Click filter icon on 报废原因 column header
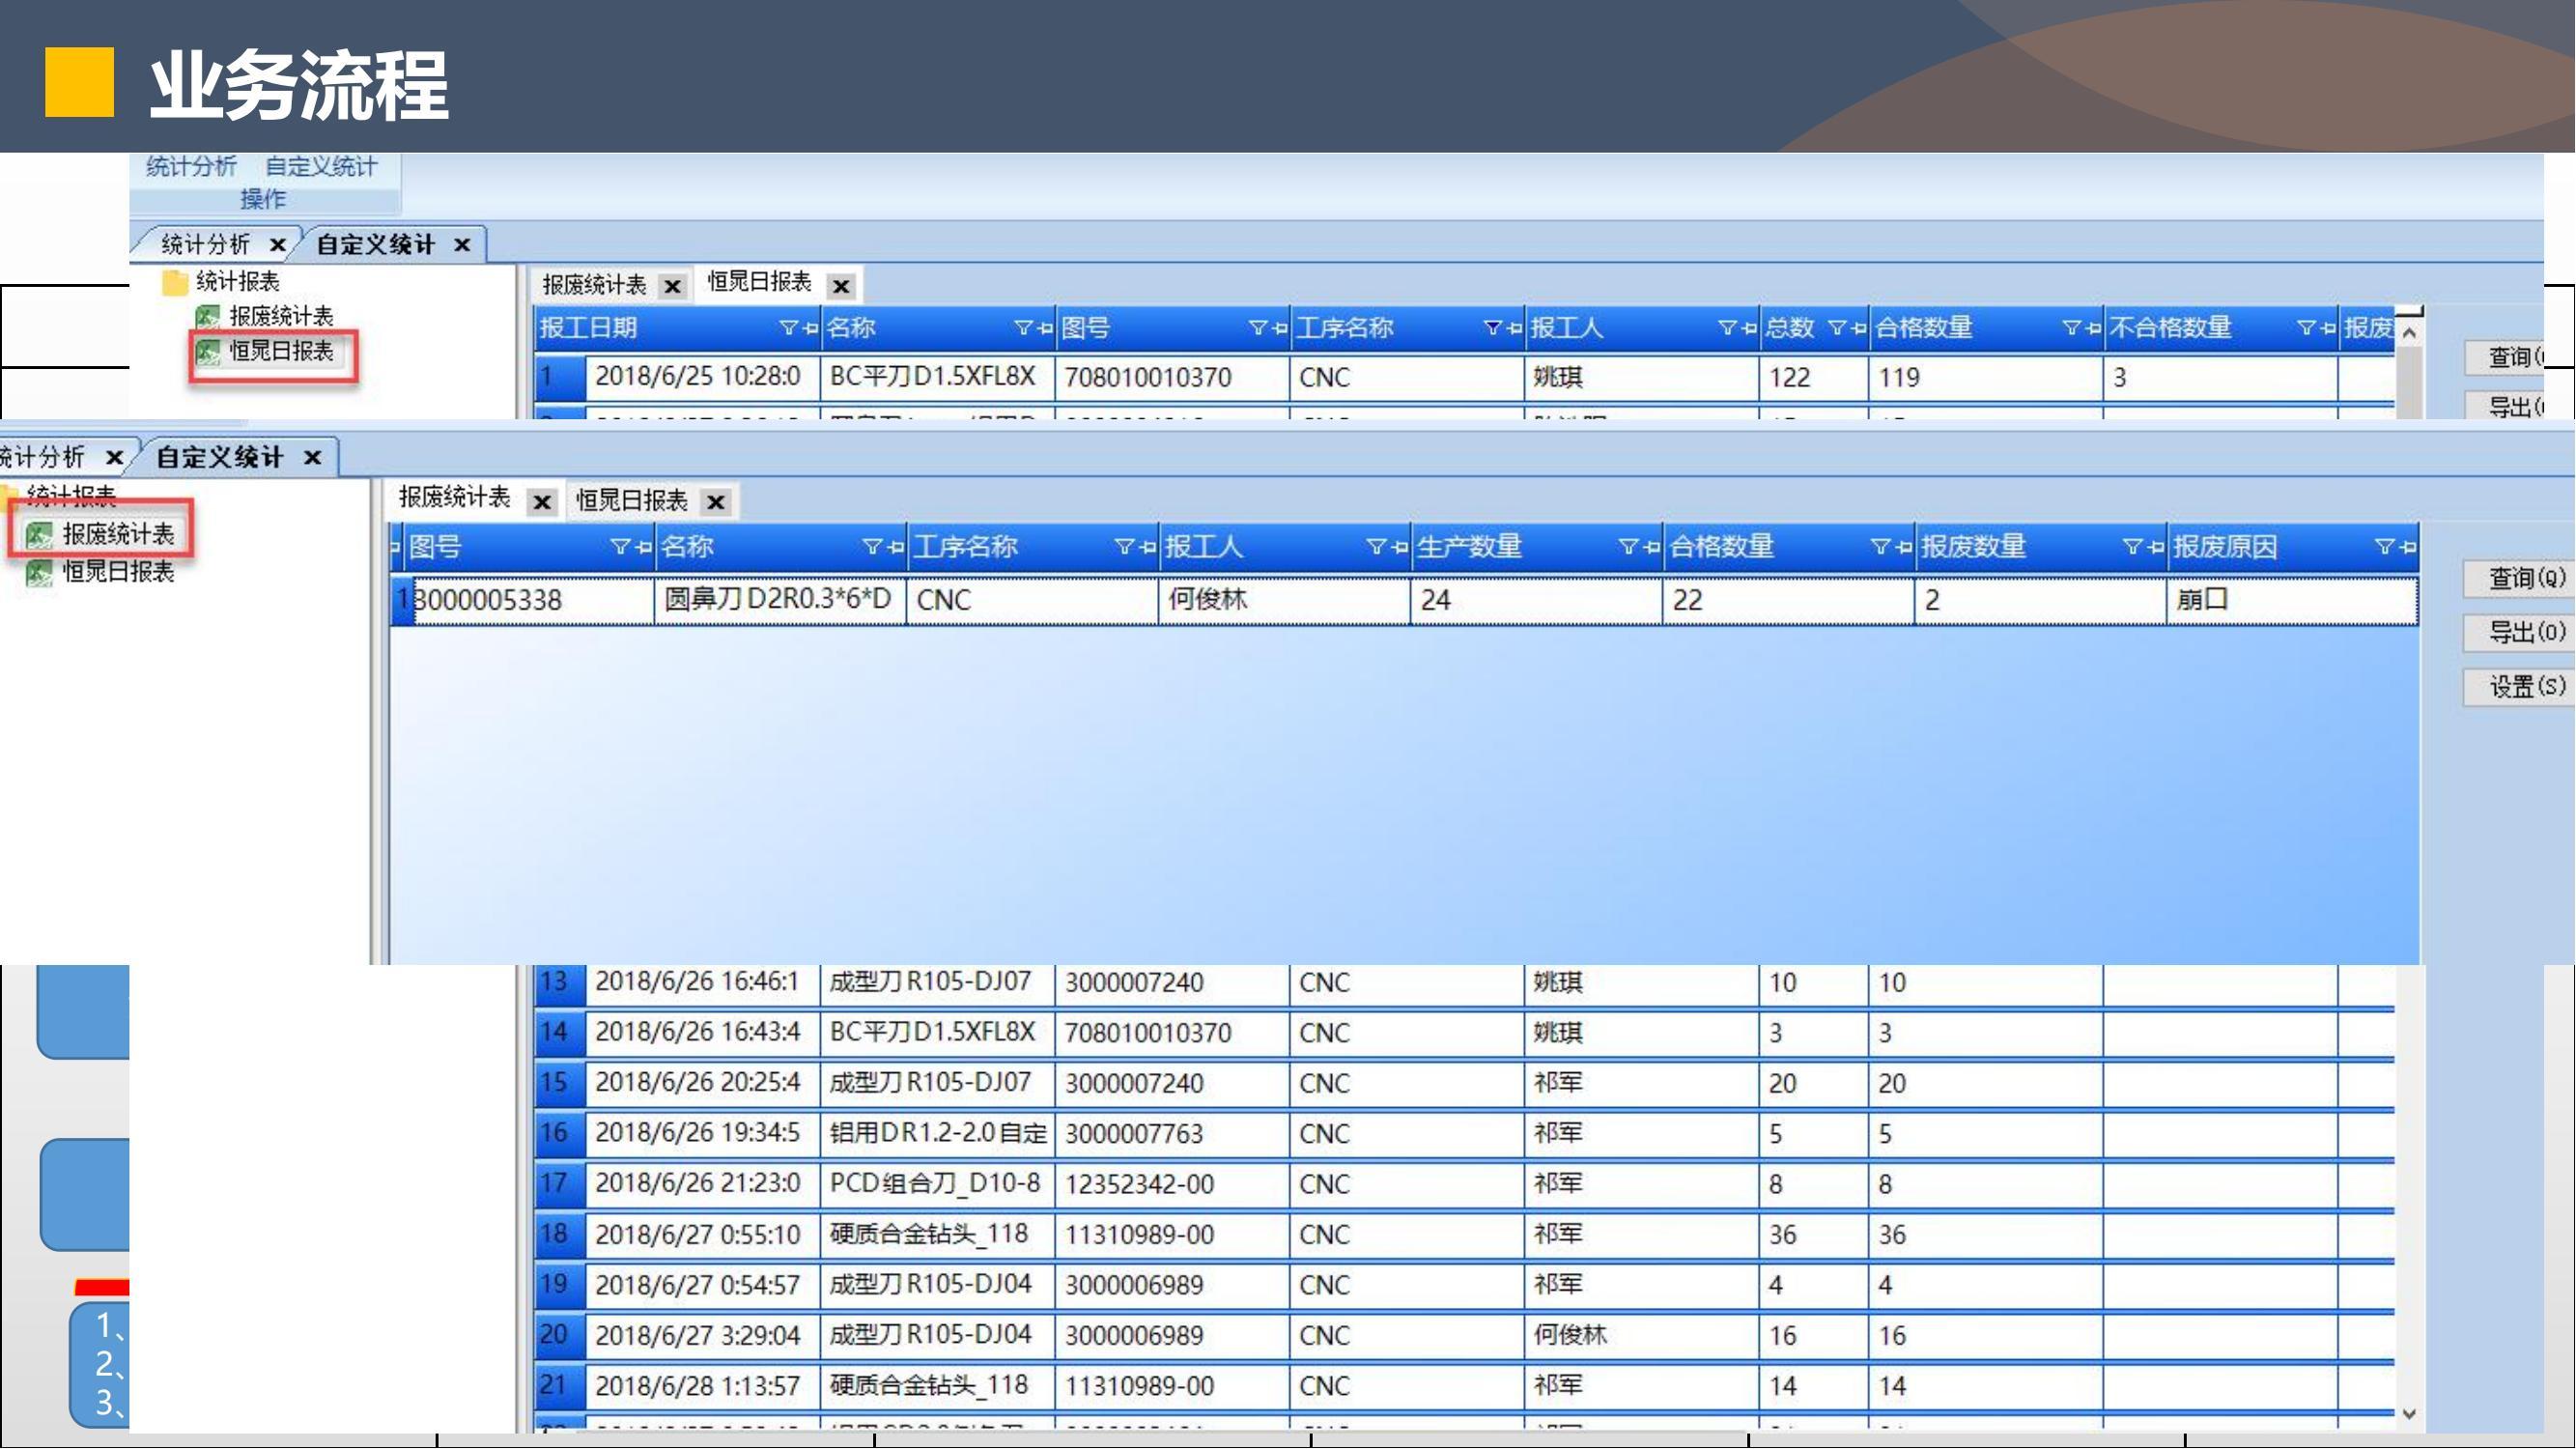Image resolution: width=2576 pixels, height=1449 pixels. [2384, 547]
